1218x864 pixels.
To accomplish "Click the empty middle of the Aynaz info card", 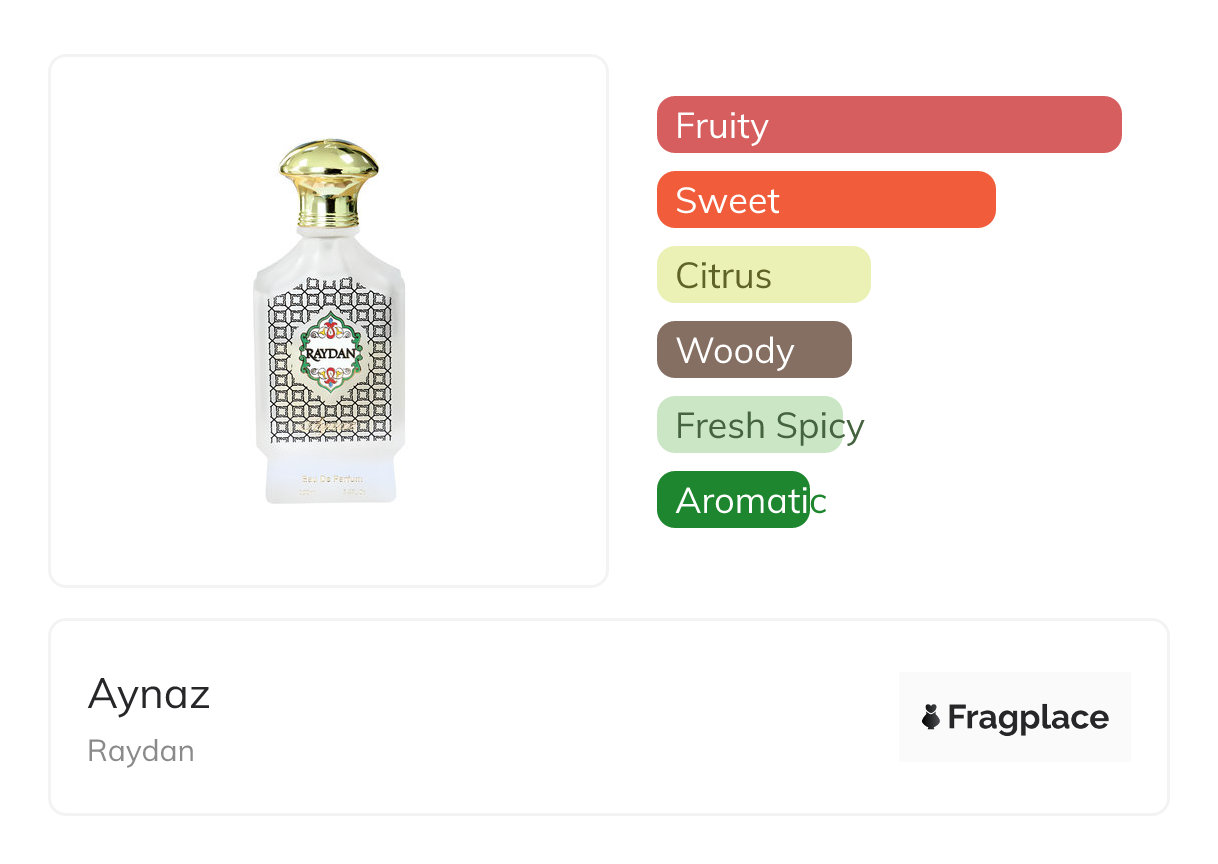I will (550, 717).
